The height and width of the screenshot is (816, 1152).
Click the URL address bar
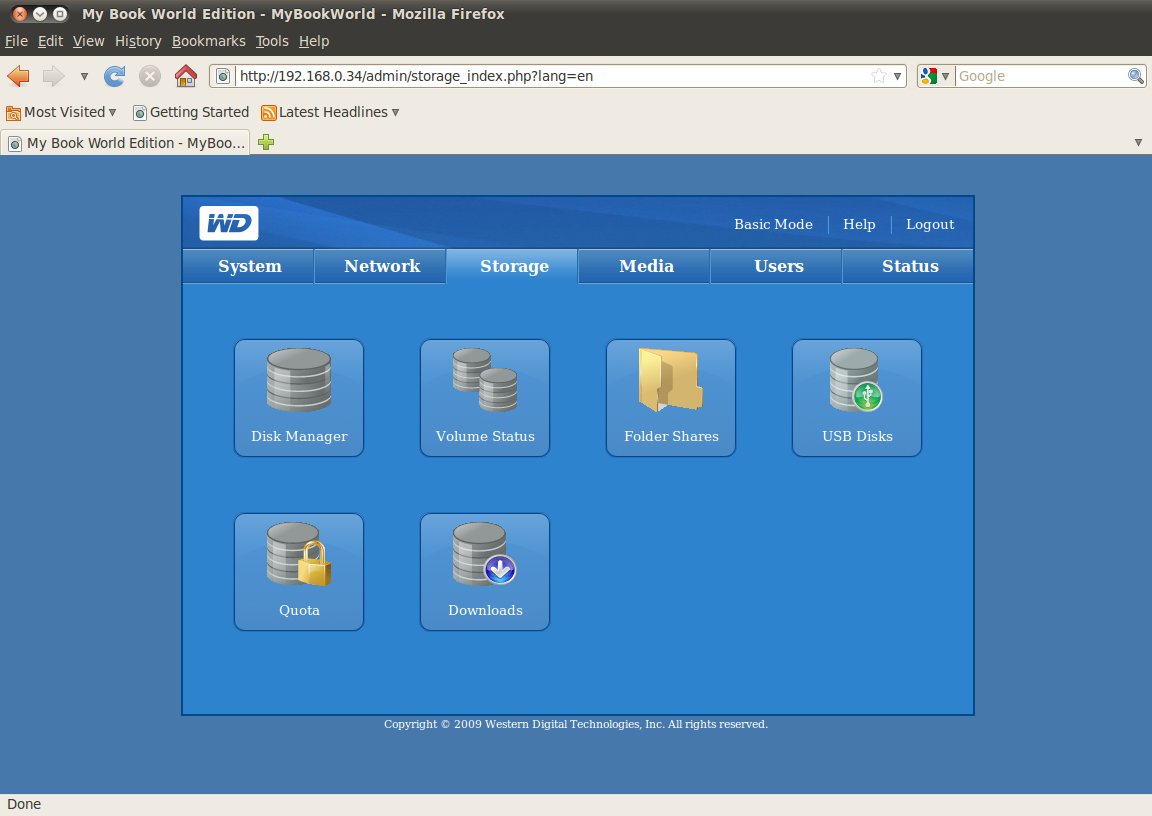point(550,76)
